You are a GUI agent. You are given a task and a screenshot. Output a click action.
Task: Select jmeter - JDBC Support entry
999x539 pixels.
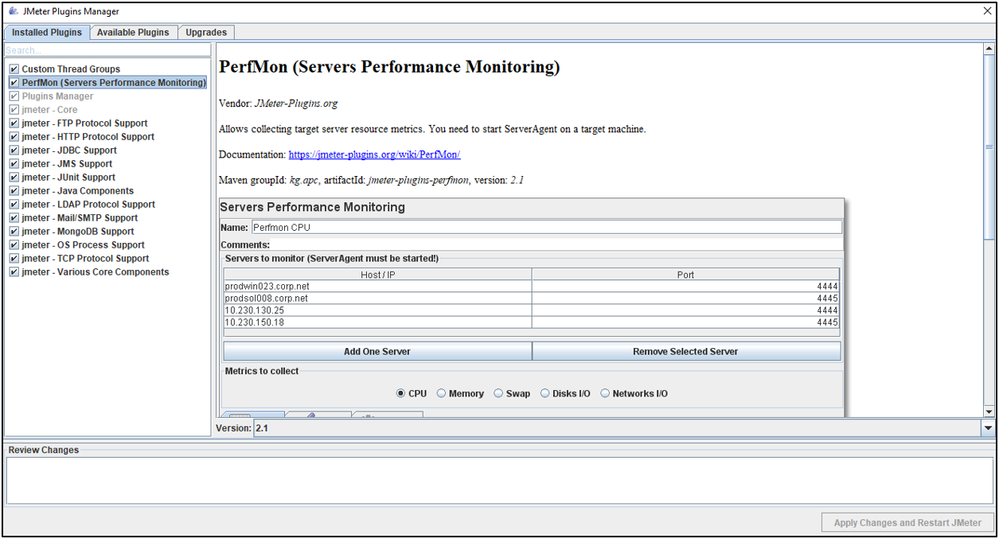[x=69, y=150]
